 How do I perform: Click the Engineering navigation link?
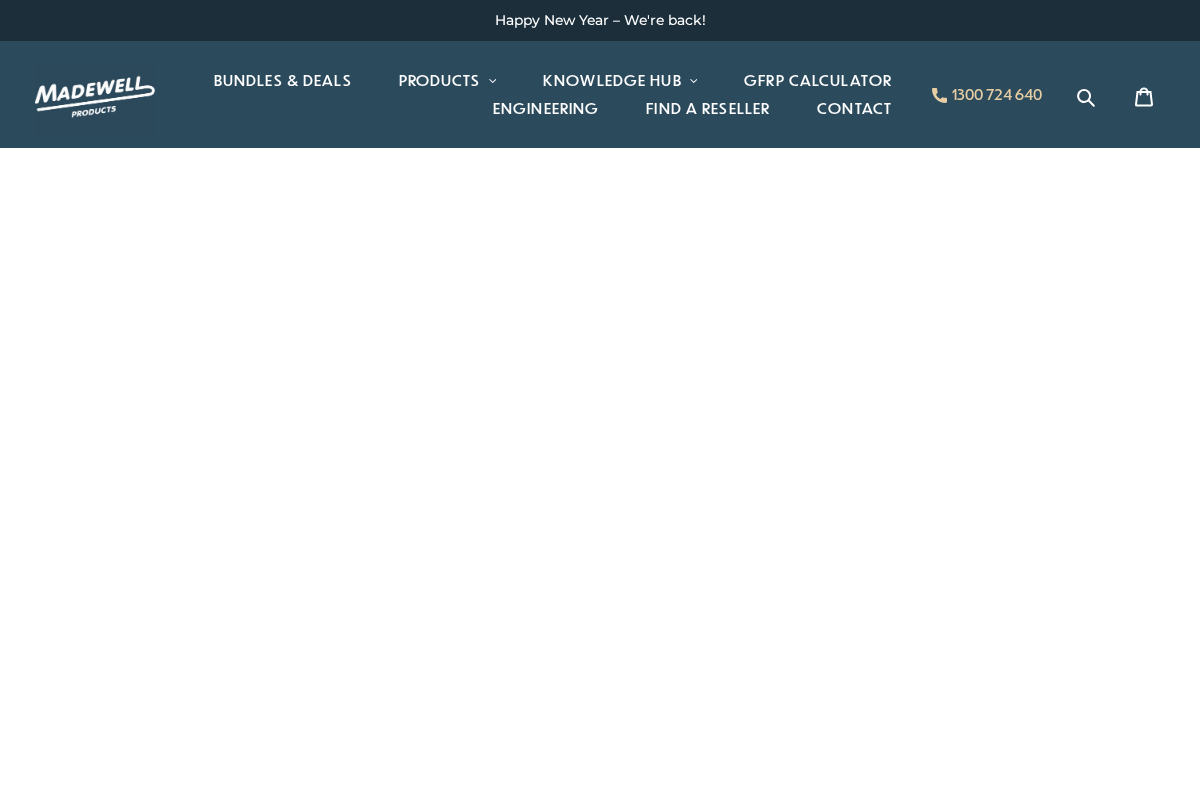point(545,109)
